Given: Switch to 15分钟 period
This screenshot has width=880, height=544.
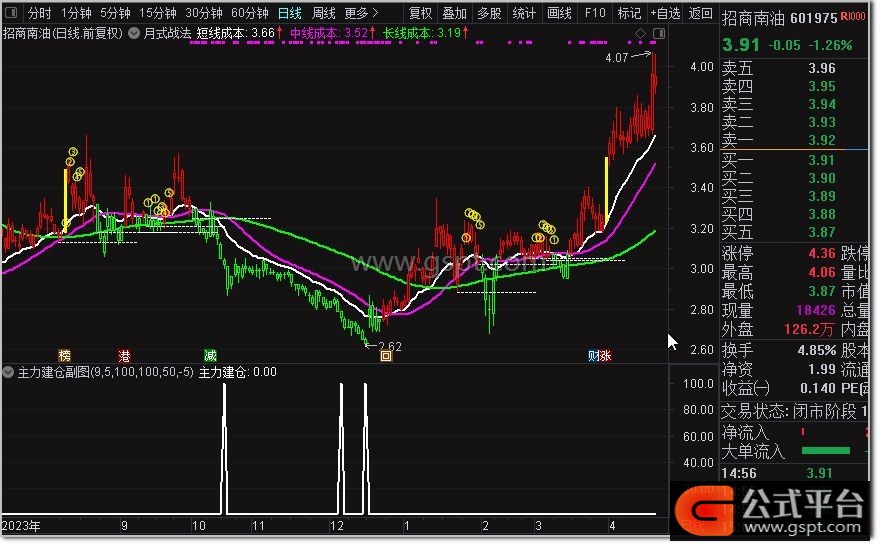Looking at the screenshot, I should (158, 12).
